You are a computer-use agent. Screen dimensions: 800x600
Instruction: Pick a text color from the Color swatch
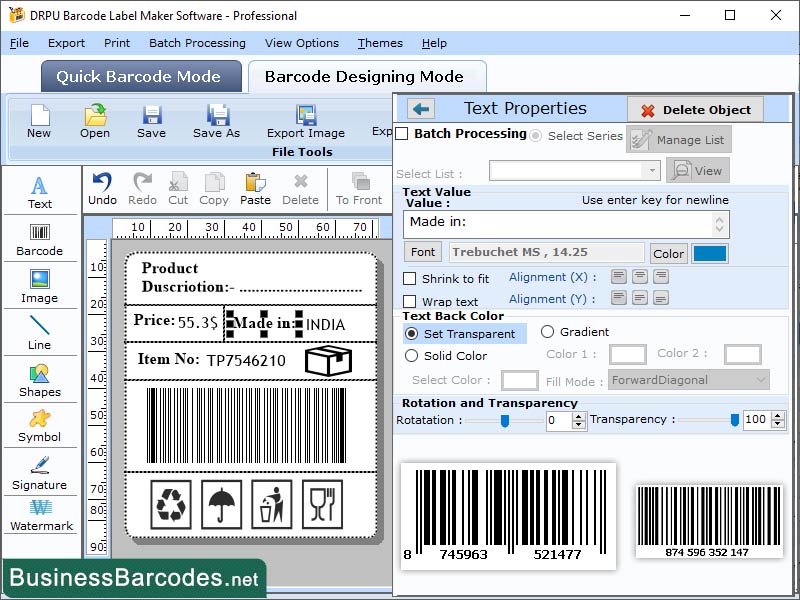click(711, 254)
